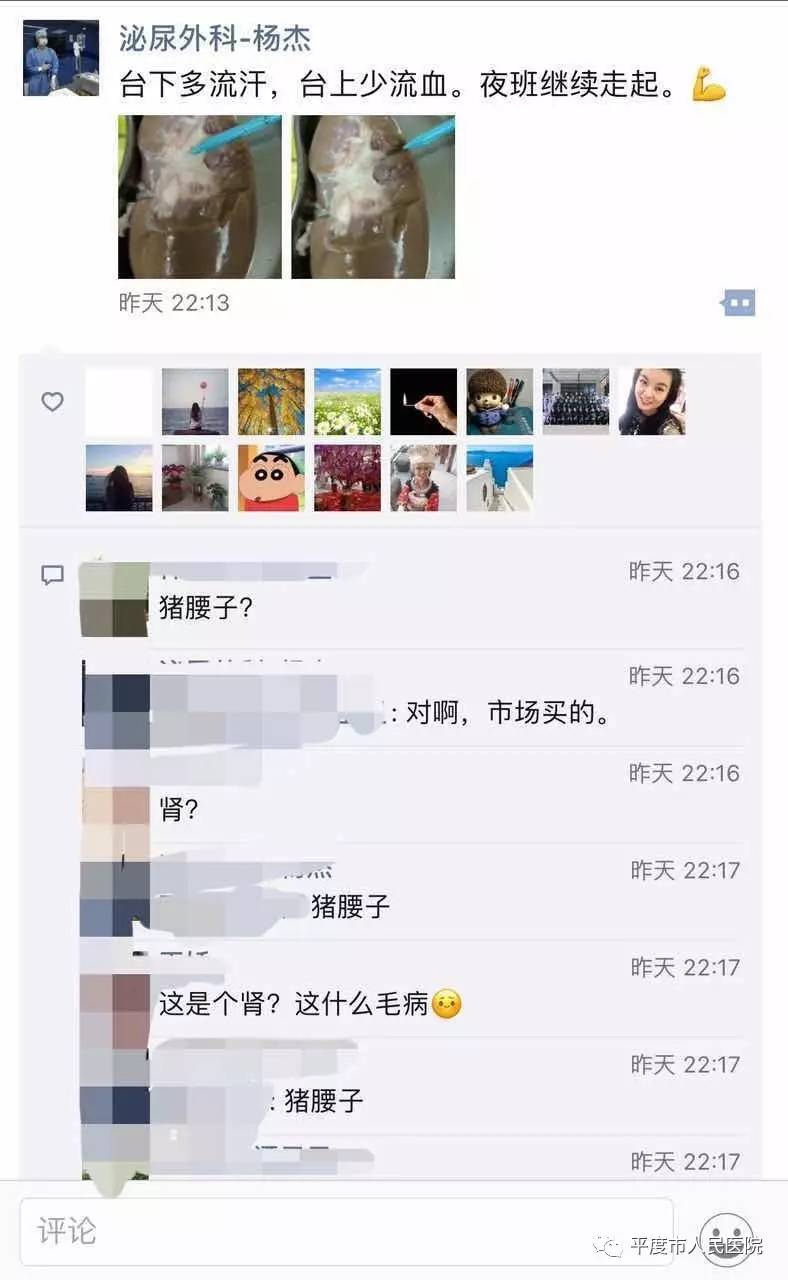Open poster's surgeon profile avatar
788x1280 pixels.
tap(61, 58)
